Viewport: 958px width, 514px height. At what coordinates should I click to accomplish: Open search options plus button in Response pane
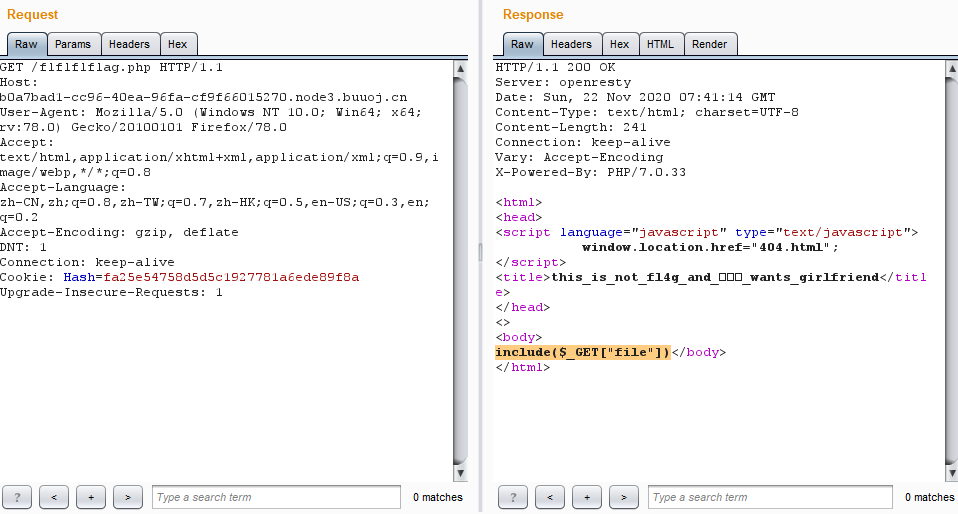pos(587,497)
